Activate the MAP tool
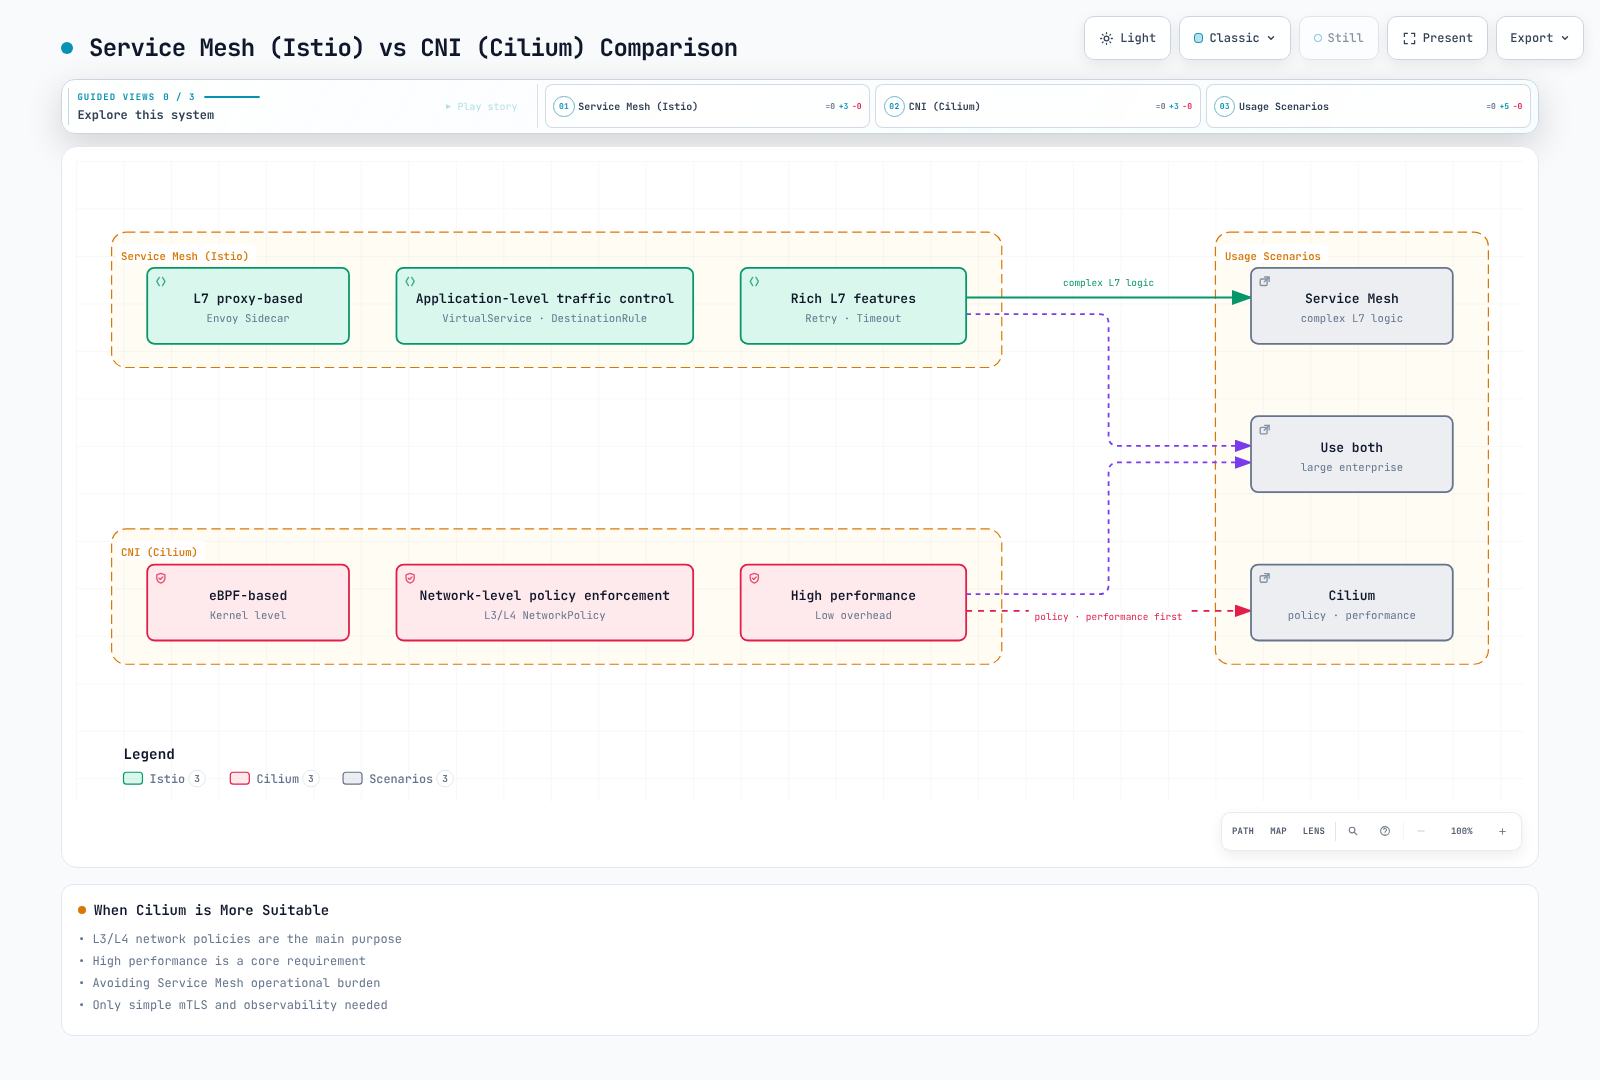The width and height of the screenshot is (1600, 1080). tap(1278, 831)
